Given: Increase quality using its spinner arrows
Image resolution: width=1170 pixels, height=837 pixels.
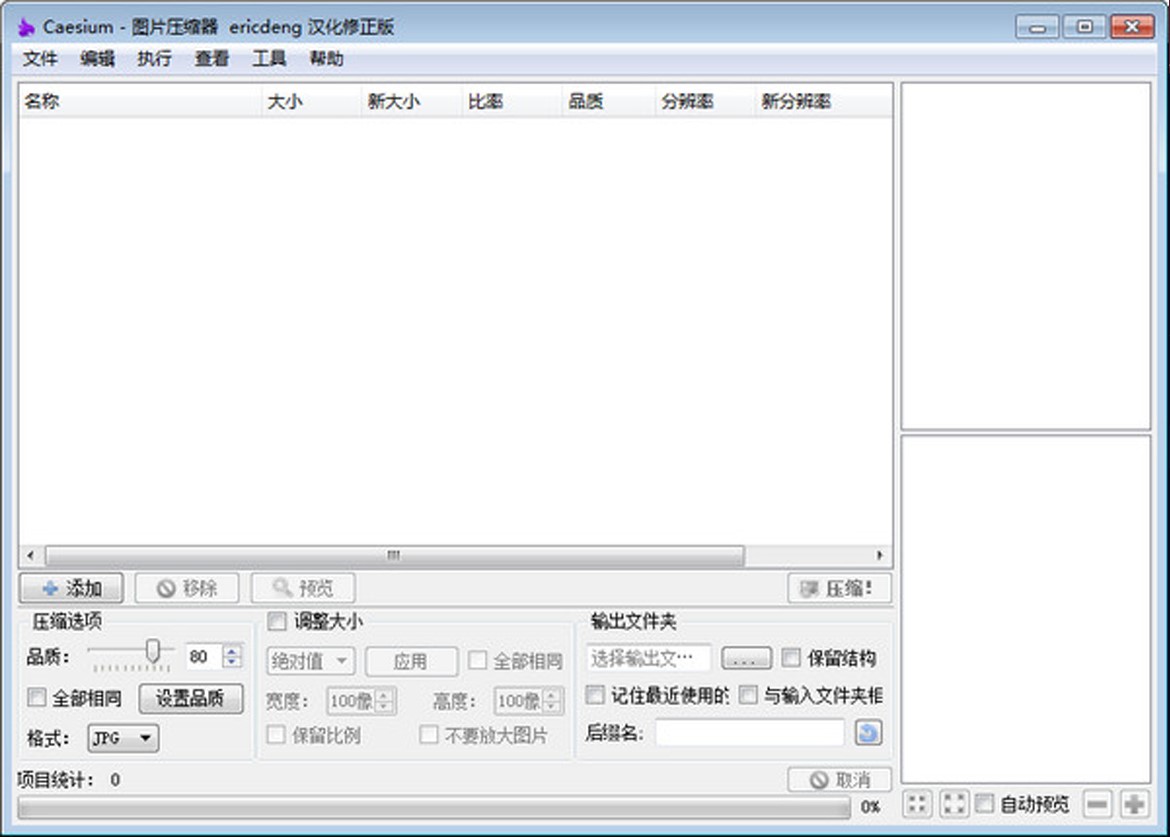Looking at the screenshot, I should pyautogui.click(x=231, y=651).
